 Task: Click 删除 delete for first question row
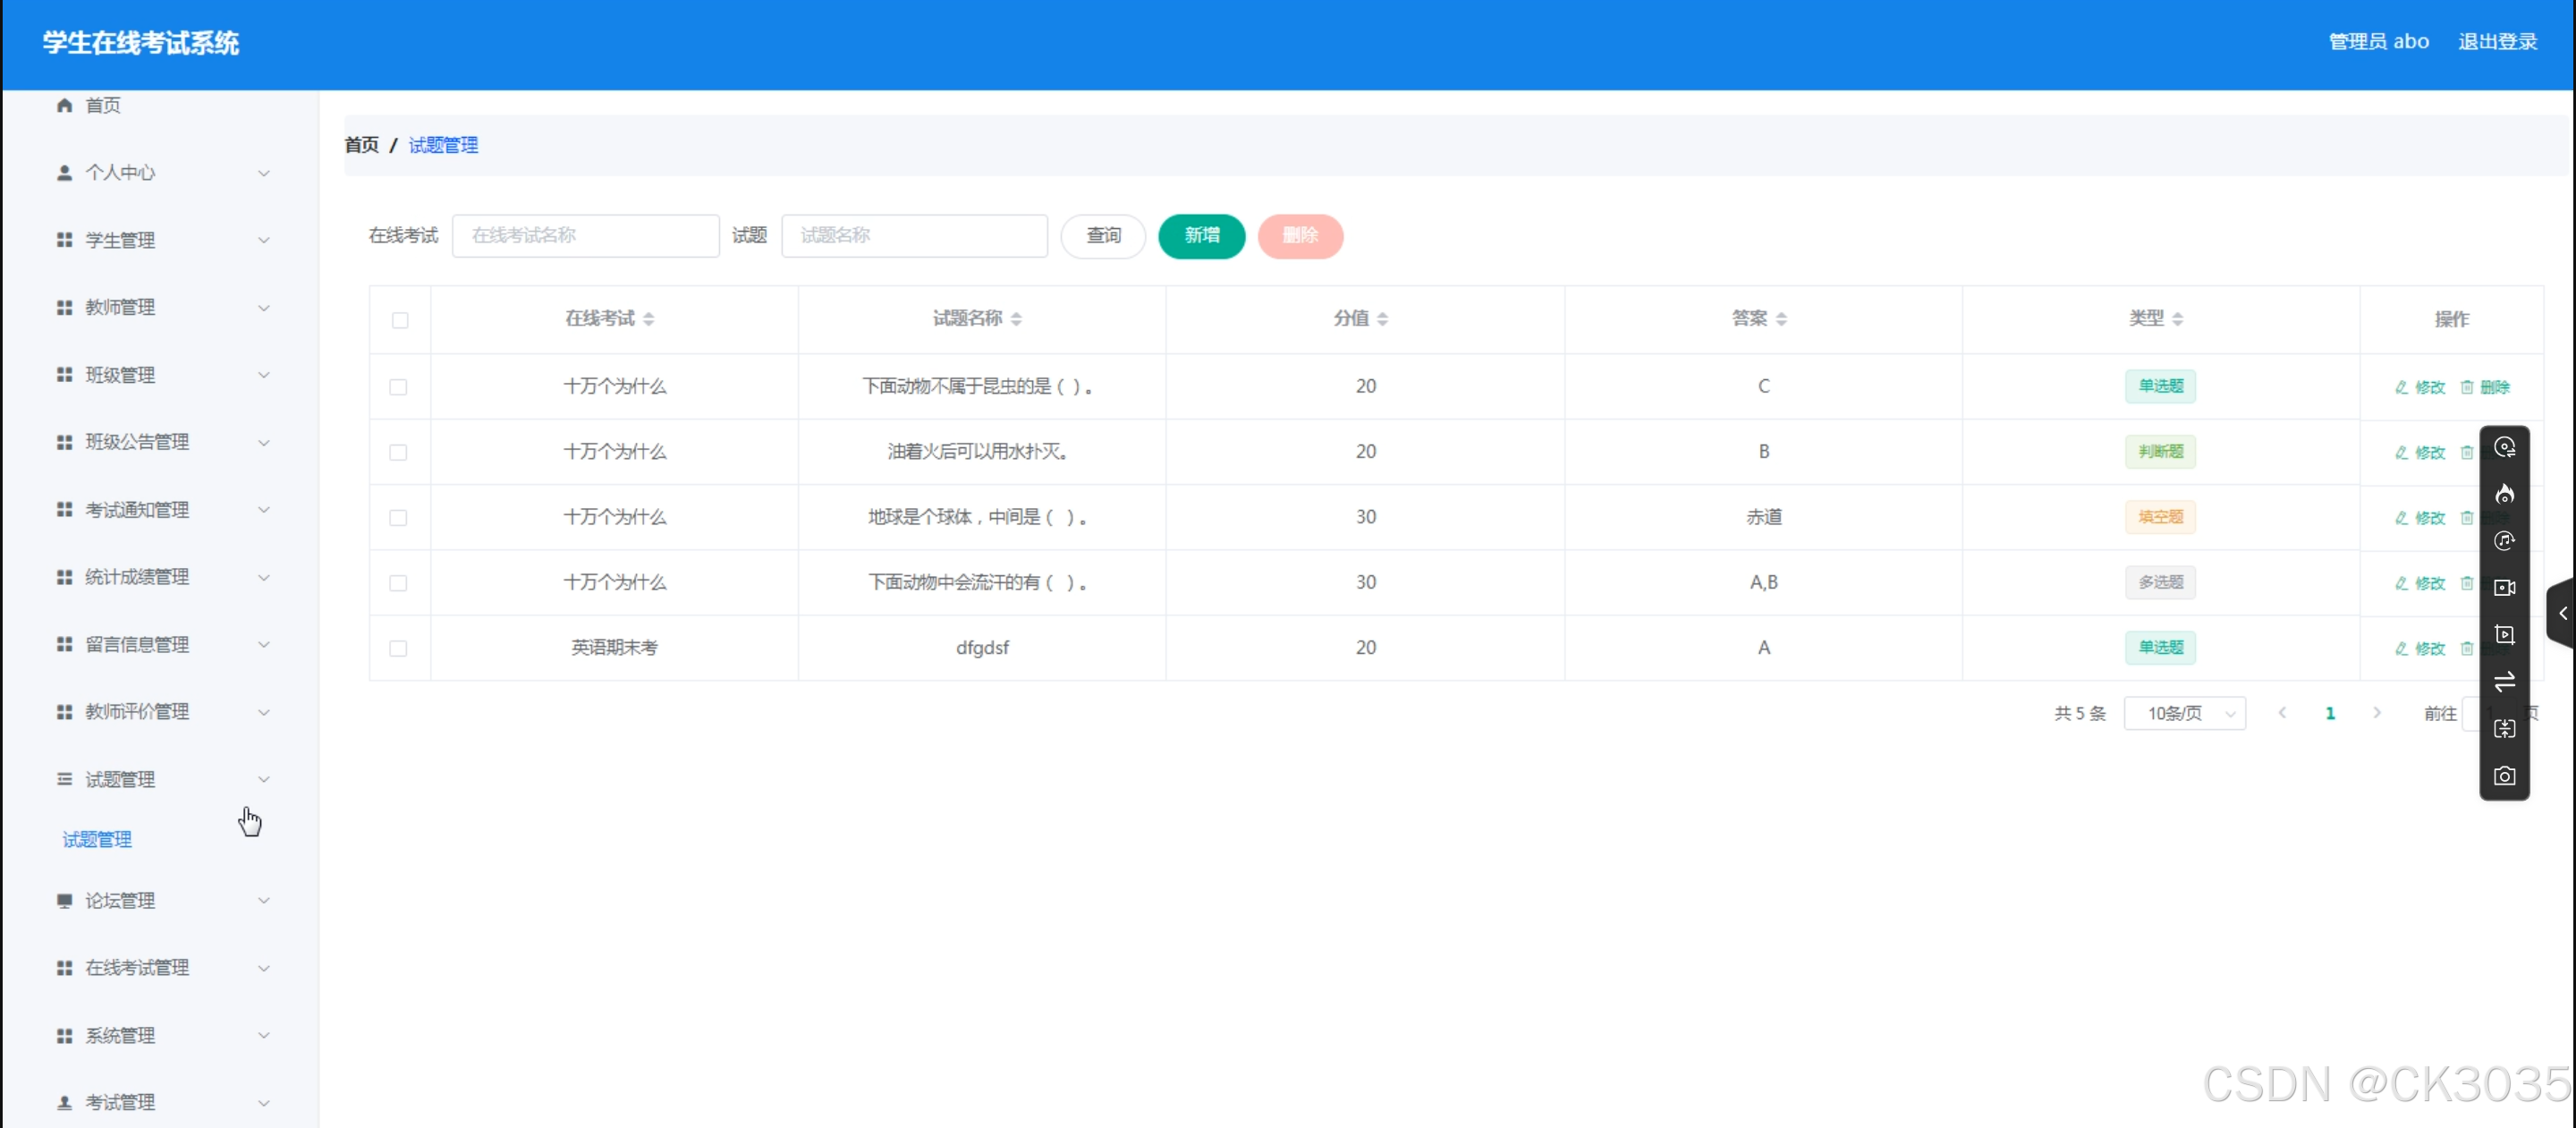2485,387
